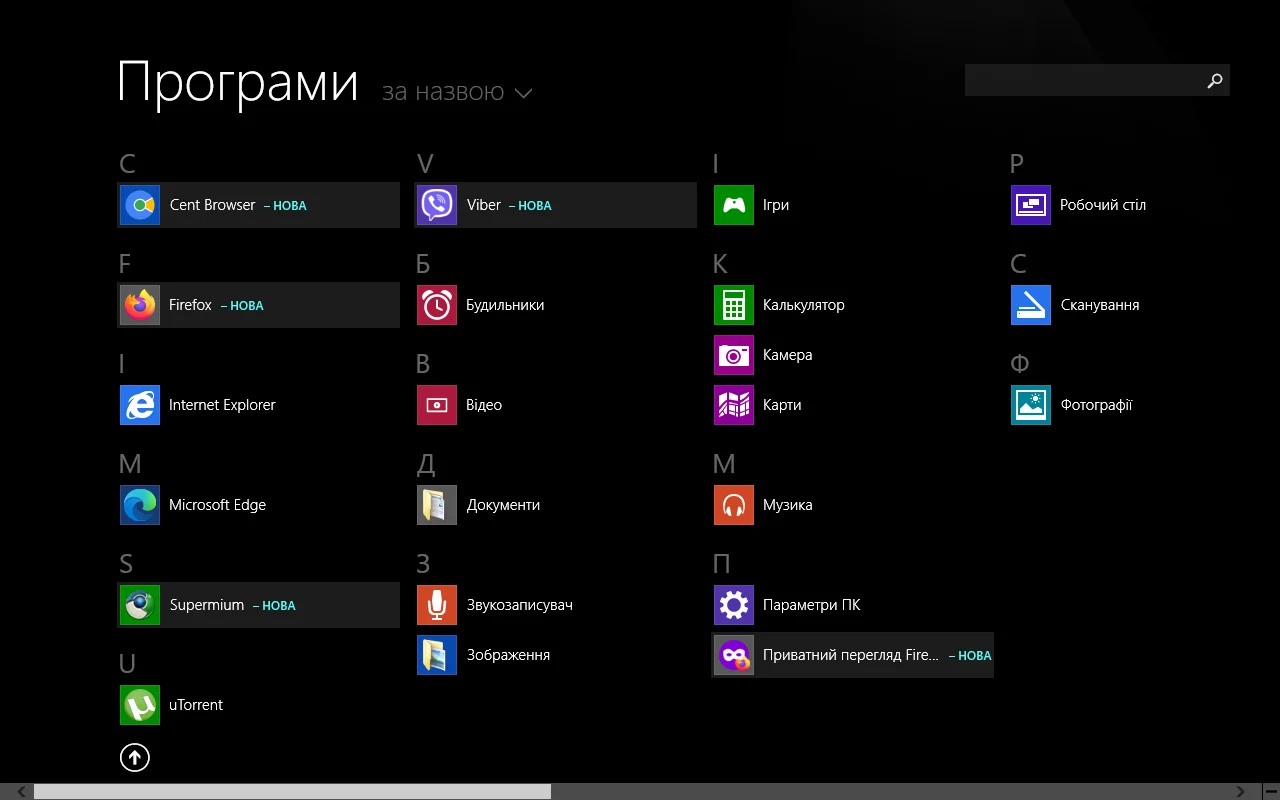The width and height of the screenshot is (1280, 800).
Task: Open the Калькулятор app icon
Action: 734,305
